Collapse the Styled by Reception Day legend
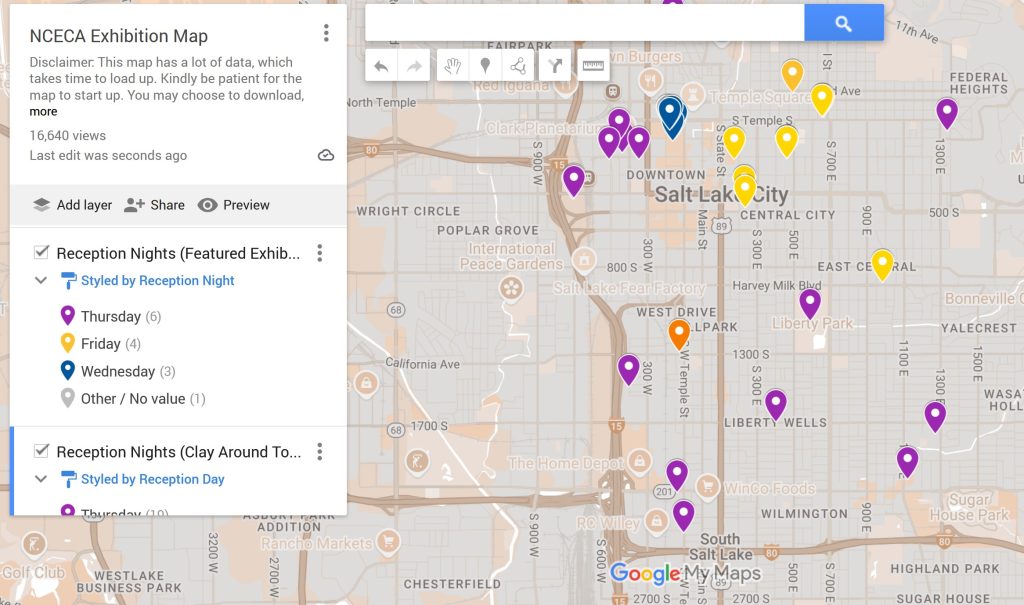The height and width of the screenshot is (605, 1024). pyautogui.click(x=41, y=479)
